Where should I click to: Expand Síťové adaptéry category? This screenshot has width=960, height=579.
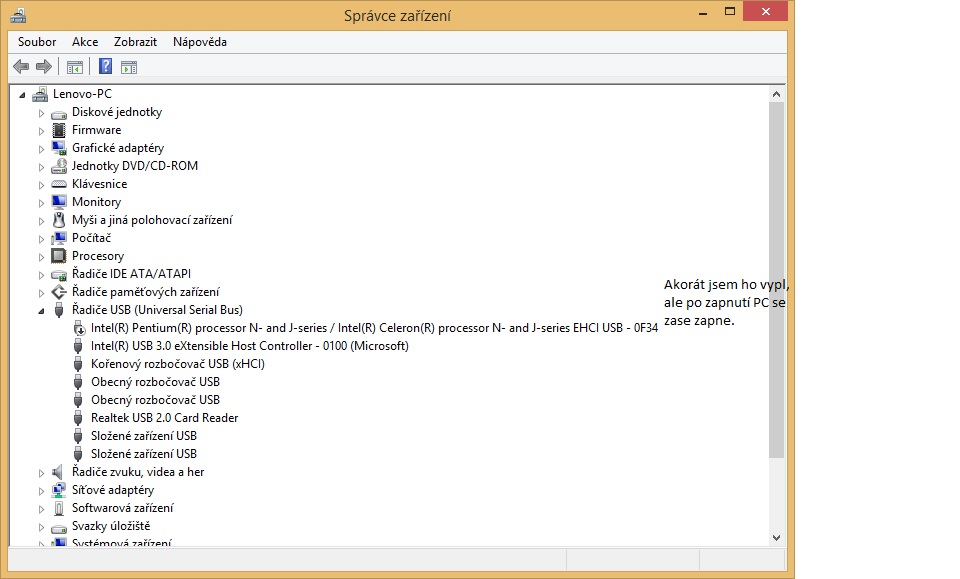(42, 491)
